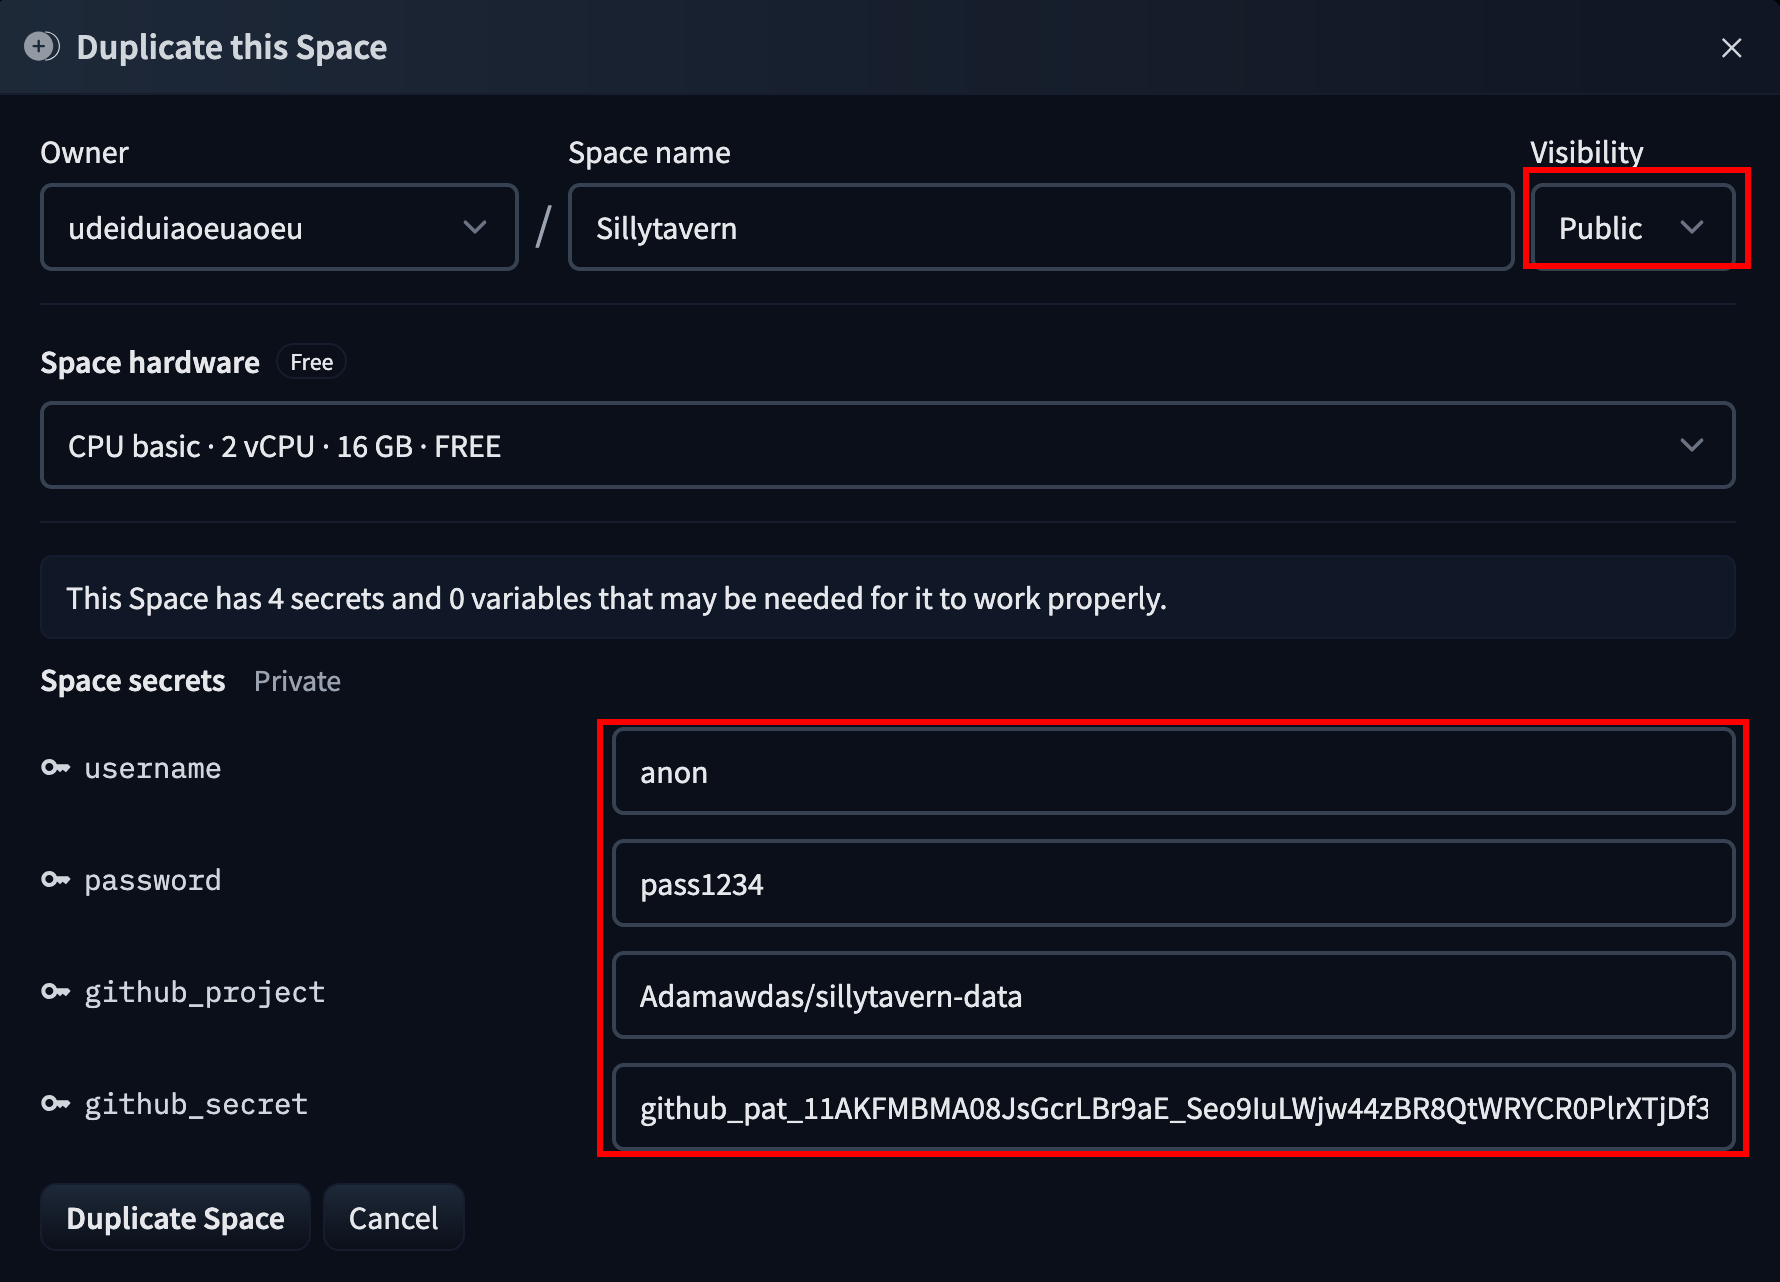This screenshot has width=1780, height=1282.
Task: Click the key icon next to password
Action: pyautogui.click(x=55, y=880)
